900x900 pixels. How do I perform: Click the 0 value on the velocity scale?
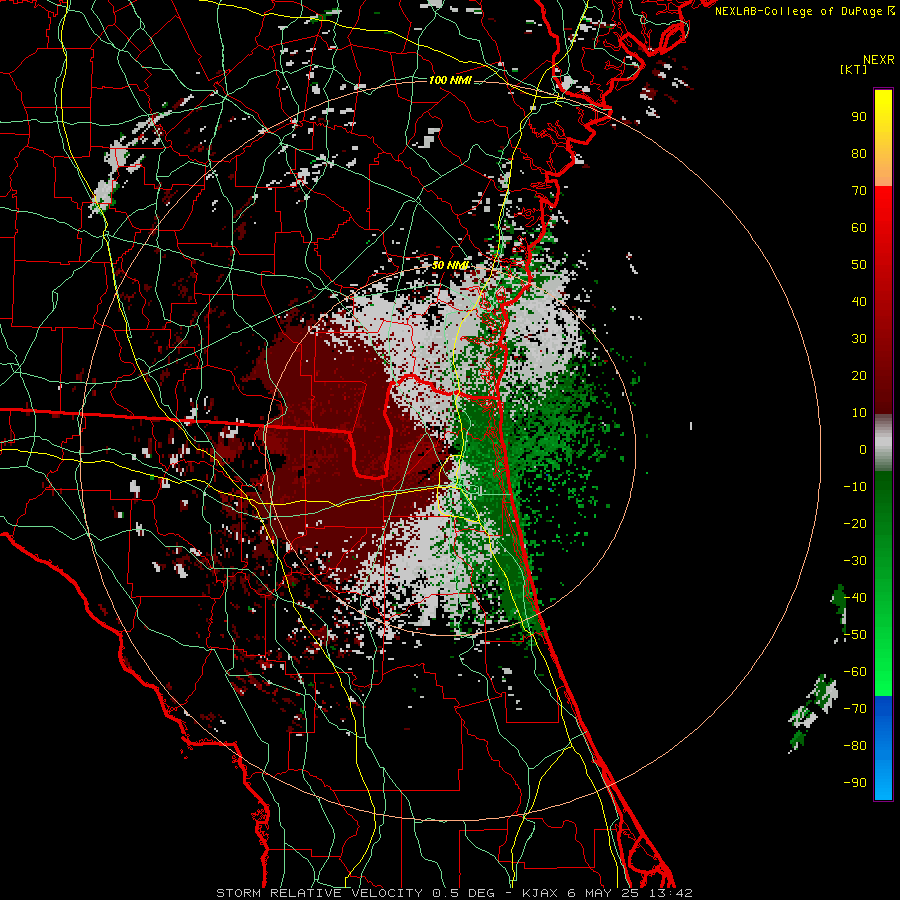[x=863, y=449]
